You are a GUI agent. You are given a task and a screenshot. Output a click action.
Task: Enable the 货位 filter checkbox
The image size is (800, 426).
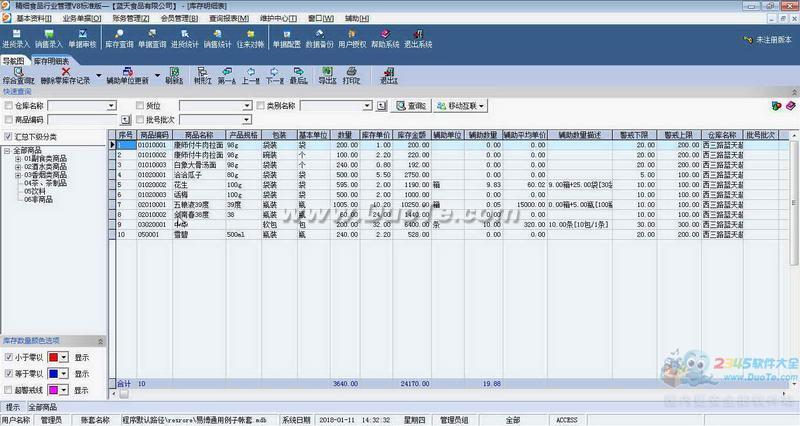pyautogui.click(x=140, y=106)
